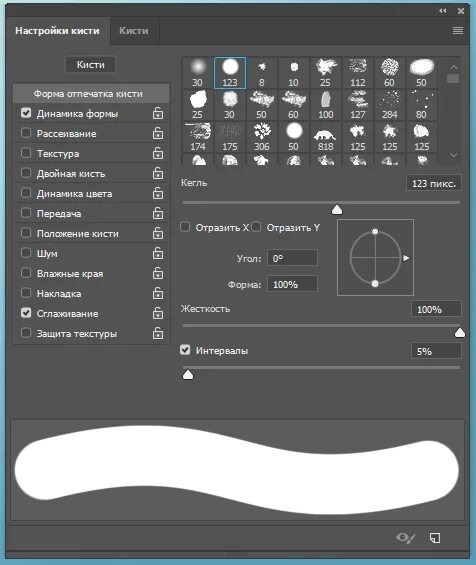Toggle the lock icon beside Двойная кисть
The height and width of the screenshot is (565, 476).
157,173
